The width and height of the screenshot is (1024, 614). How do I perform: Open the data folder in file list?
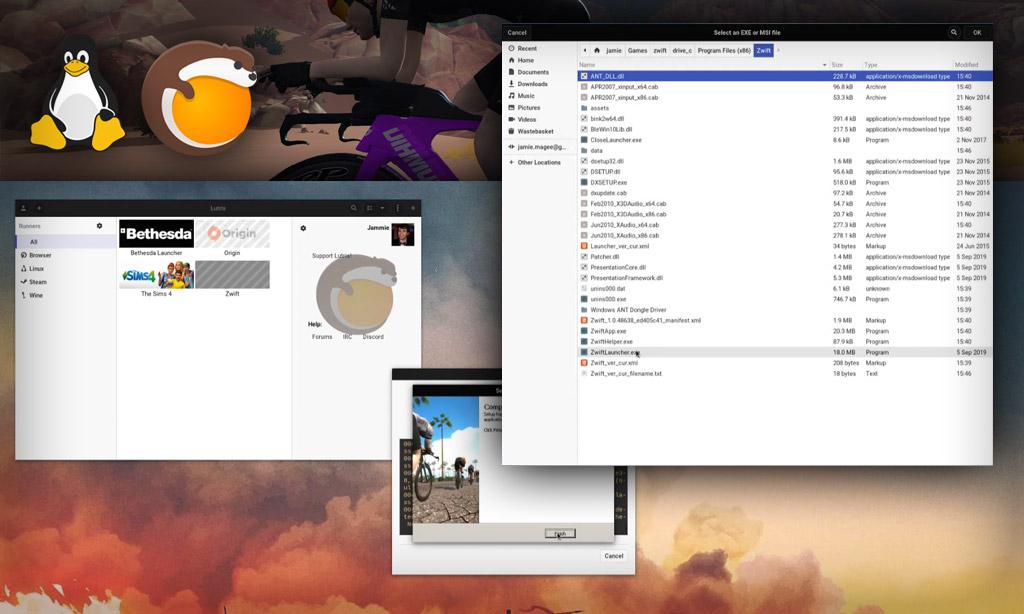[785, 150]
